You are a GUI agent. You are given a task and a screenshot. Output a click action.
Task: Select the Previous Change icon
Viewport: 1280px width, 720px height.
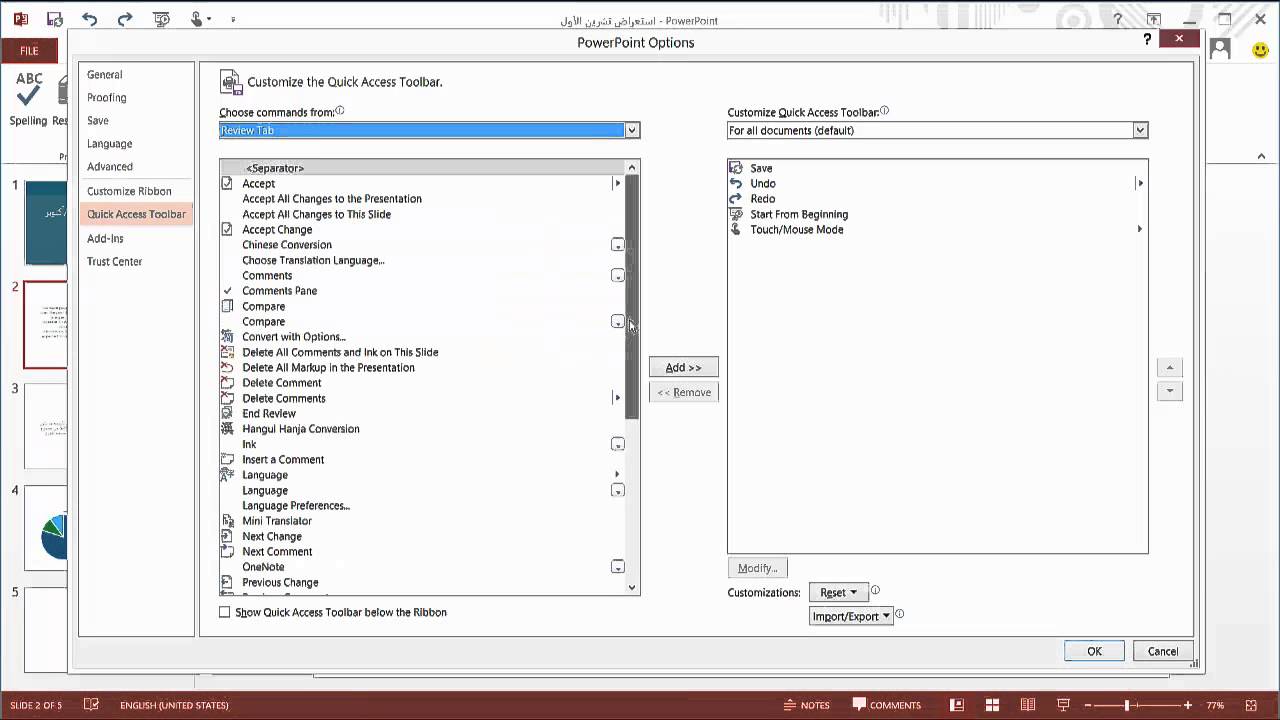click(x=227, y=582)
